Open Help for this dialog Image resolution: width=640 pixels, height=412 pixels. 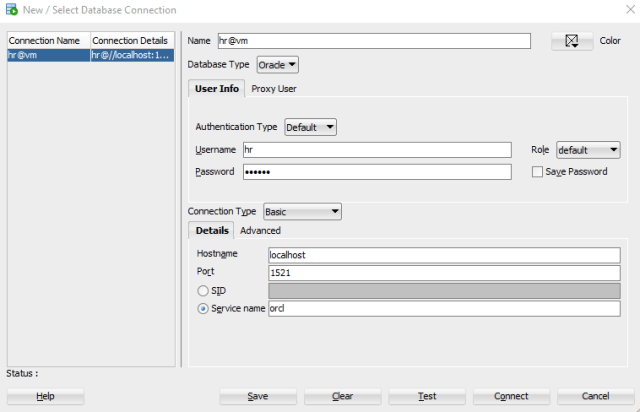pos(45,396)
